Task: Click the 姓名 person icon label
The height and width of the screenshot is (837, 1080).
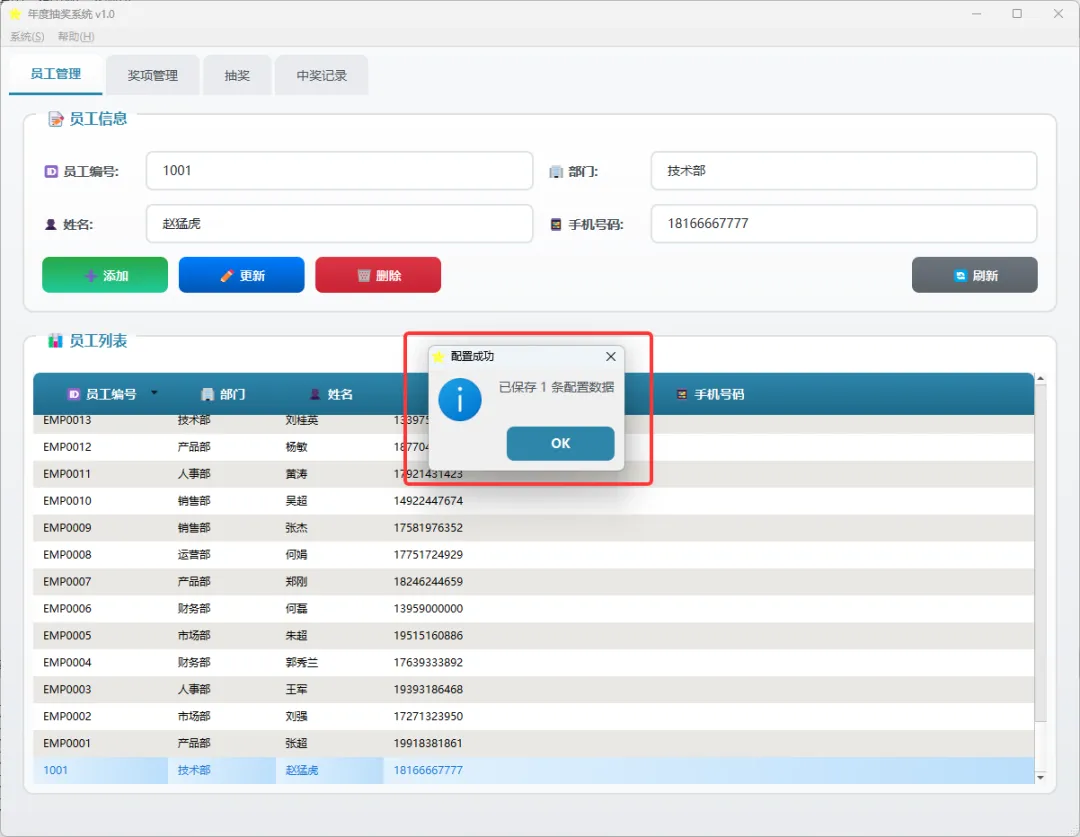Action: tap(50, 225)
